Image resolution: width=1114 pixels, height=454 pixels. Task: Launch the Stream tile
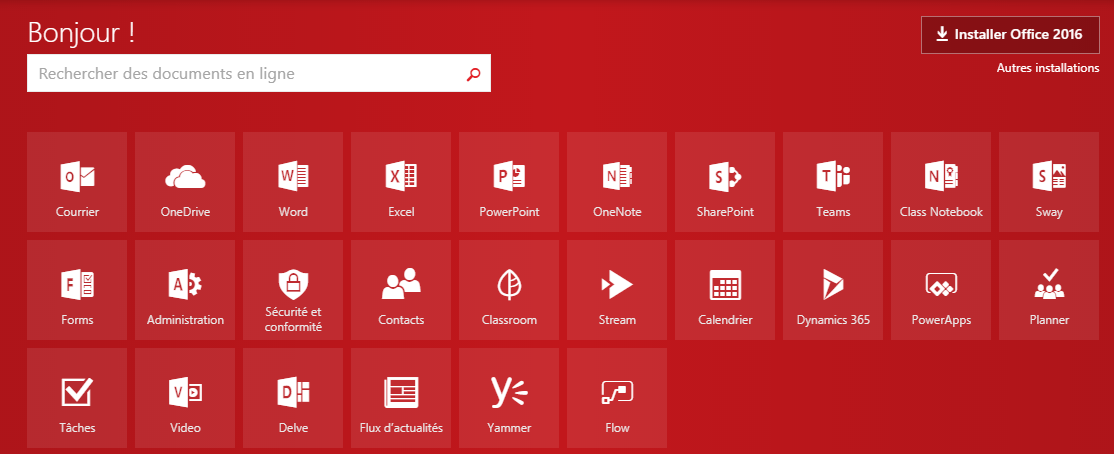point(617,290)
